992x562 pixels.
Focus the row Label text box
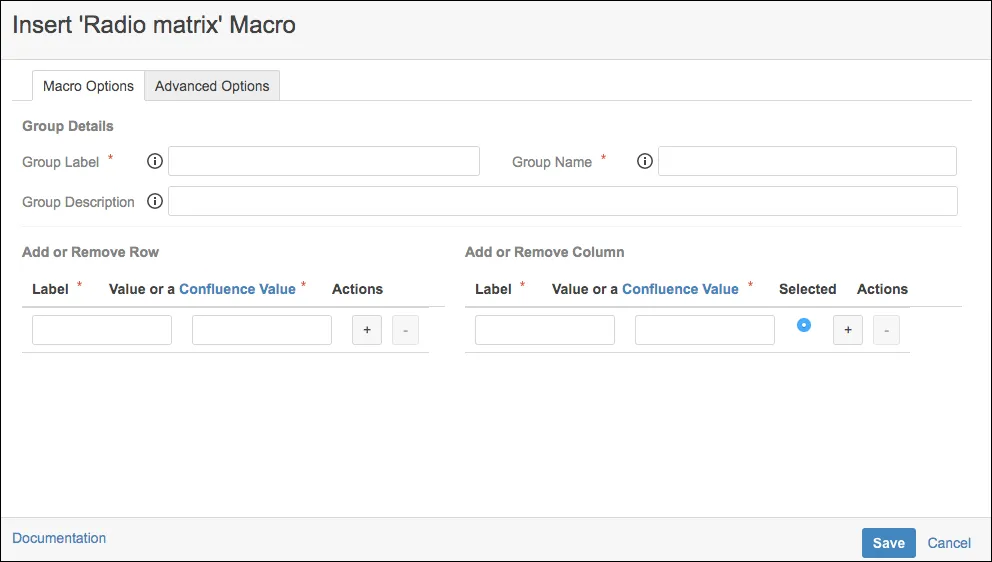tap(102, 330)
